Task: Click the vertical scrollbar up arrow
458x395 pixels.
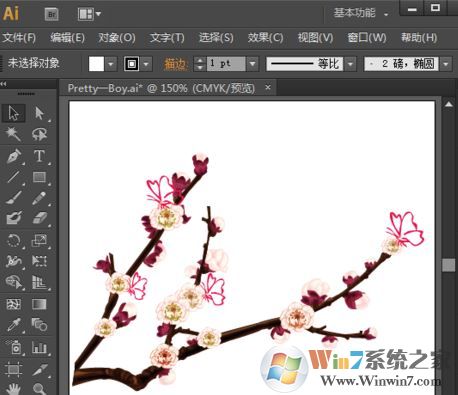Action: click(x=449, y=105)
